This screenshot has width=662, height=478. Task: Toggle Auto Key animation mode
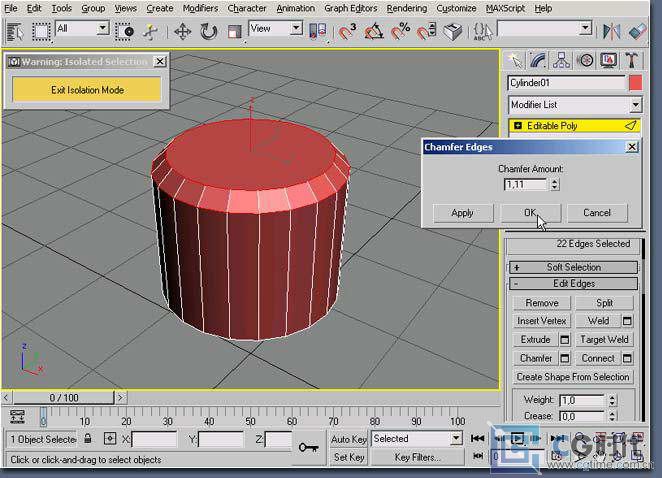[x=349, y=439]
